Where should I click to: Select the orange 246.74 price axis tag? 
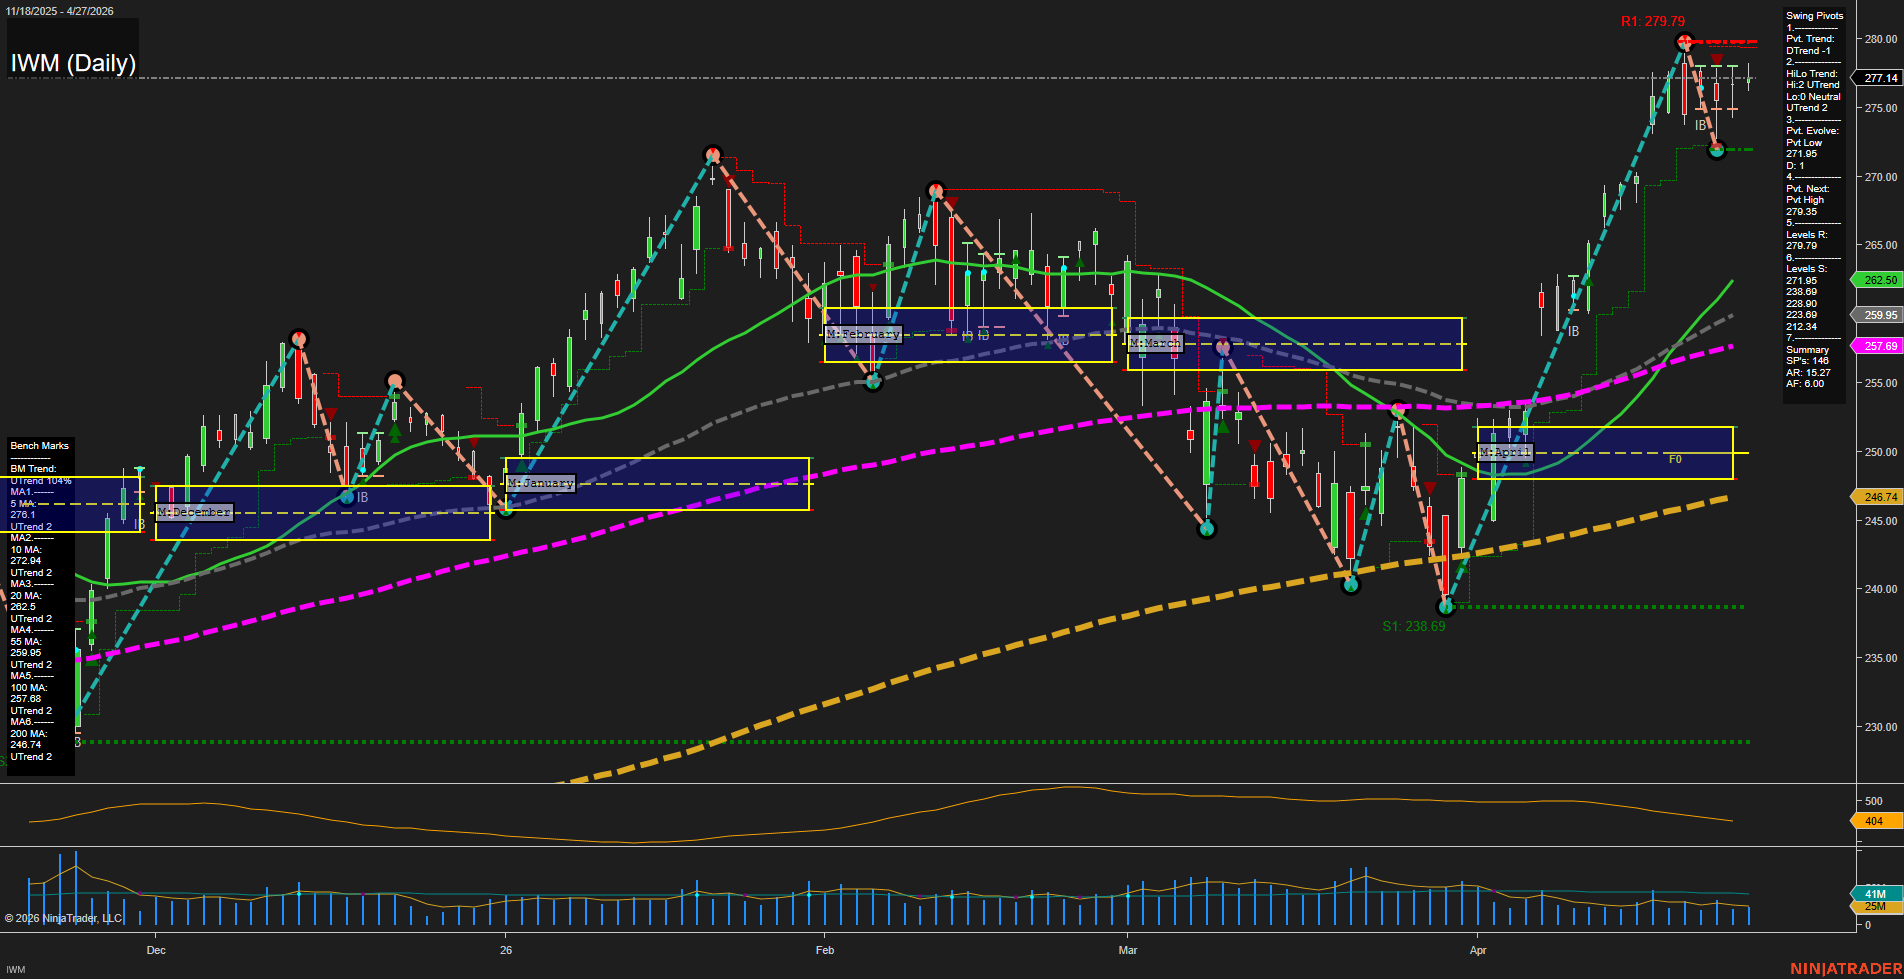point(1880,497)
